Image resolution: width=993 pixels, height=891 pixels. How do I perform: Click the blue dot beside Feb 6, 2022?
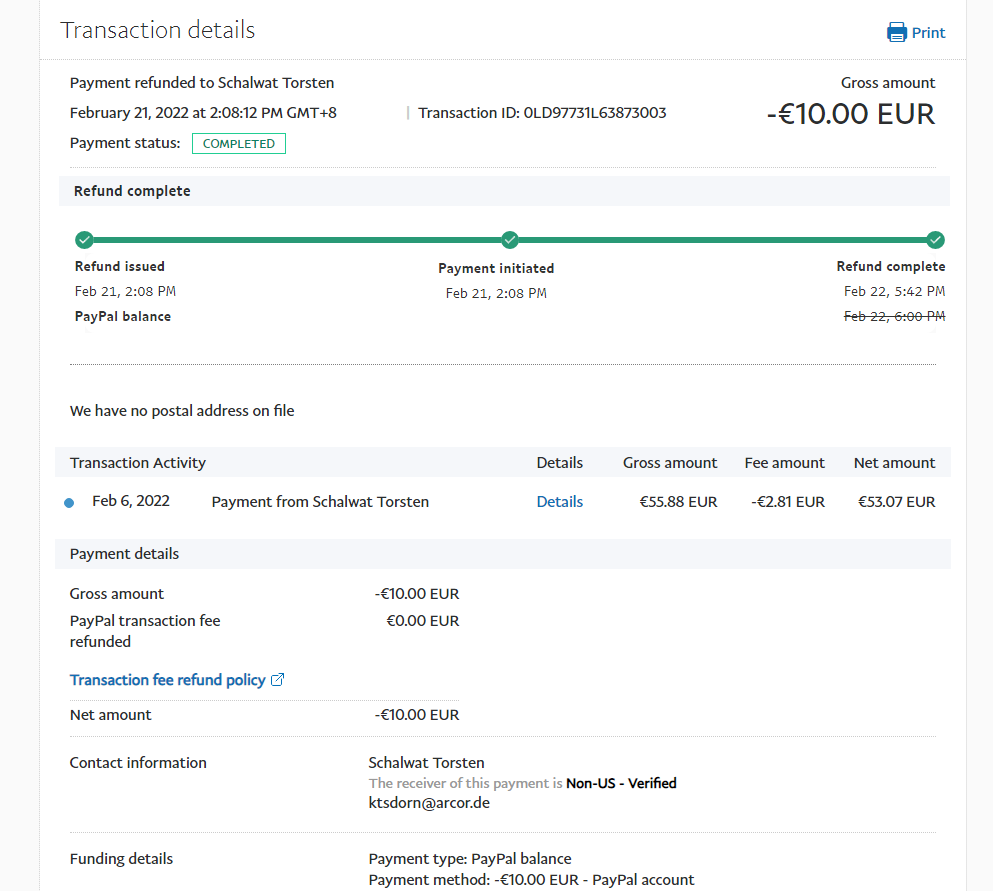[x=69, y=503]
